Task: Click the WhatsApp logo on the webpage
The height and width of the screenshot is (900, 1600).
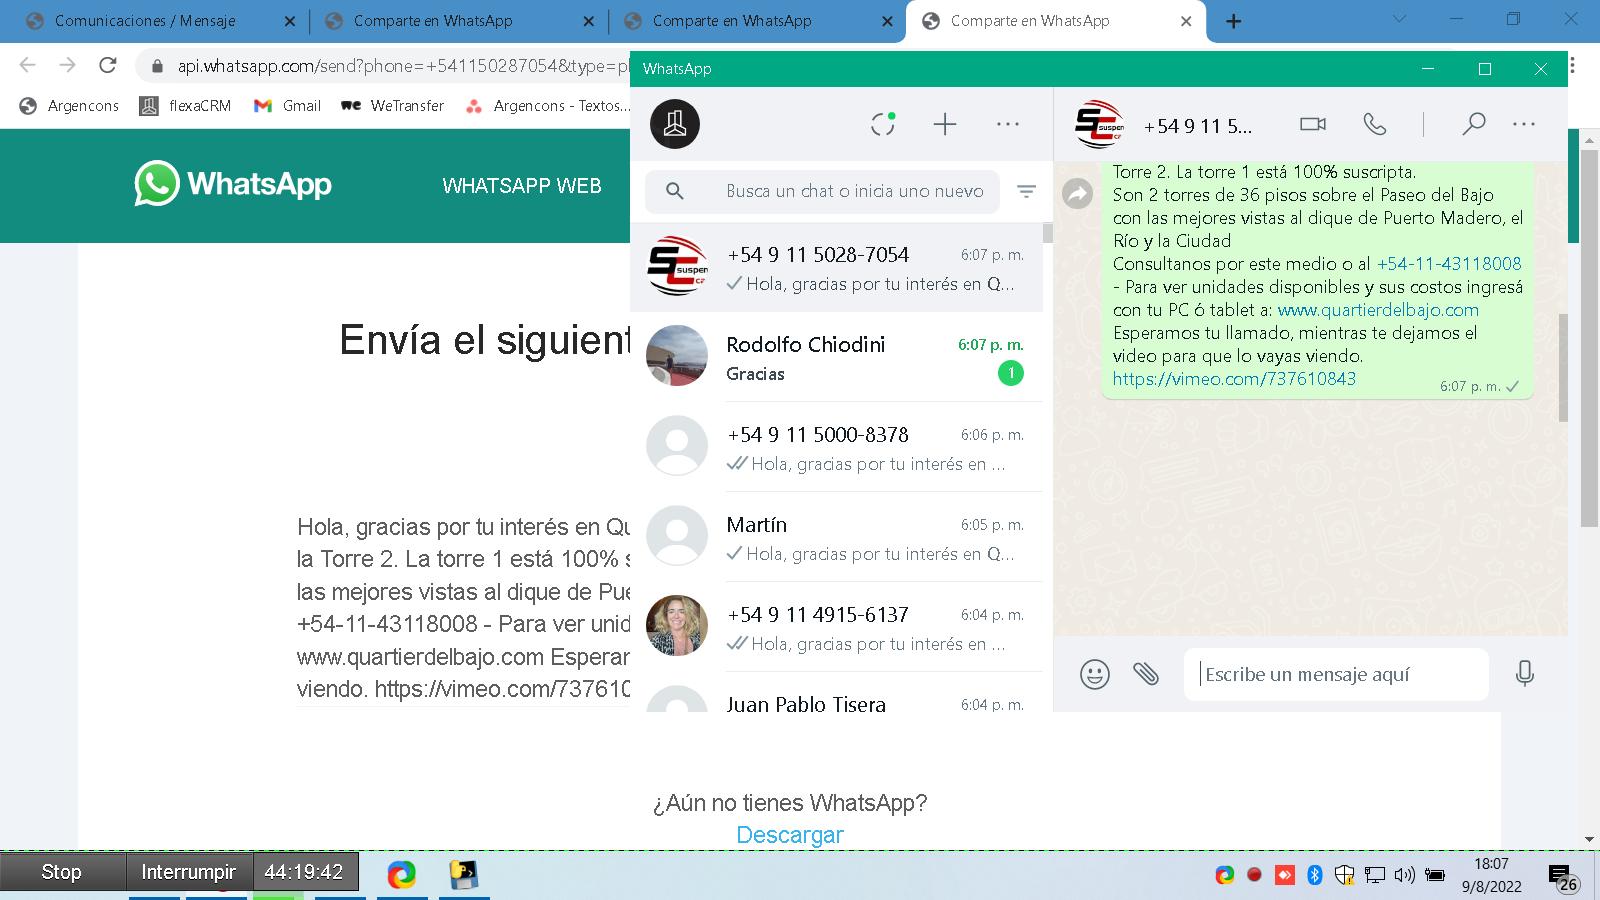Action: pyautogui.click(x=233, y=184)
